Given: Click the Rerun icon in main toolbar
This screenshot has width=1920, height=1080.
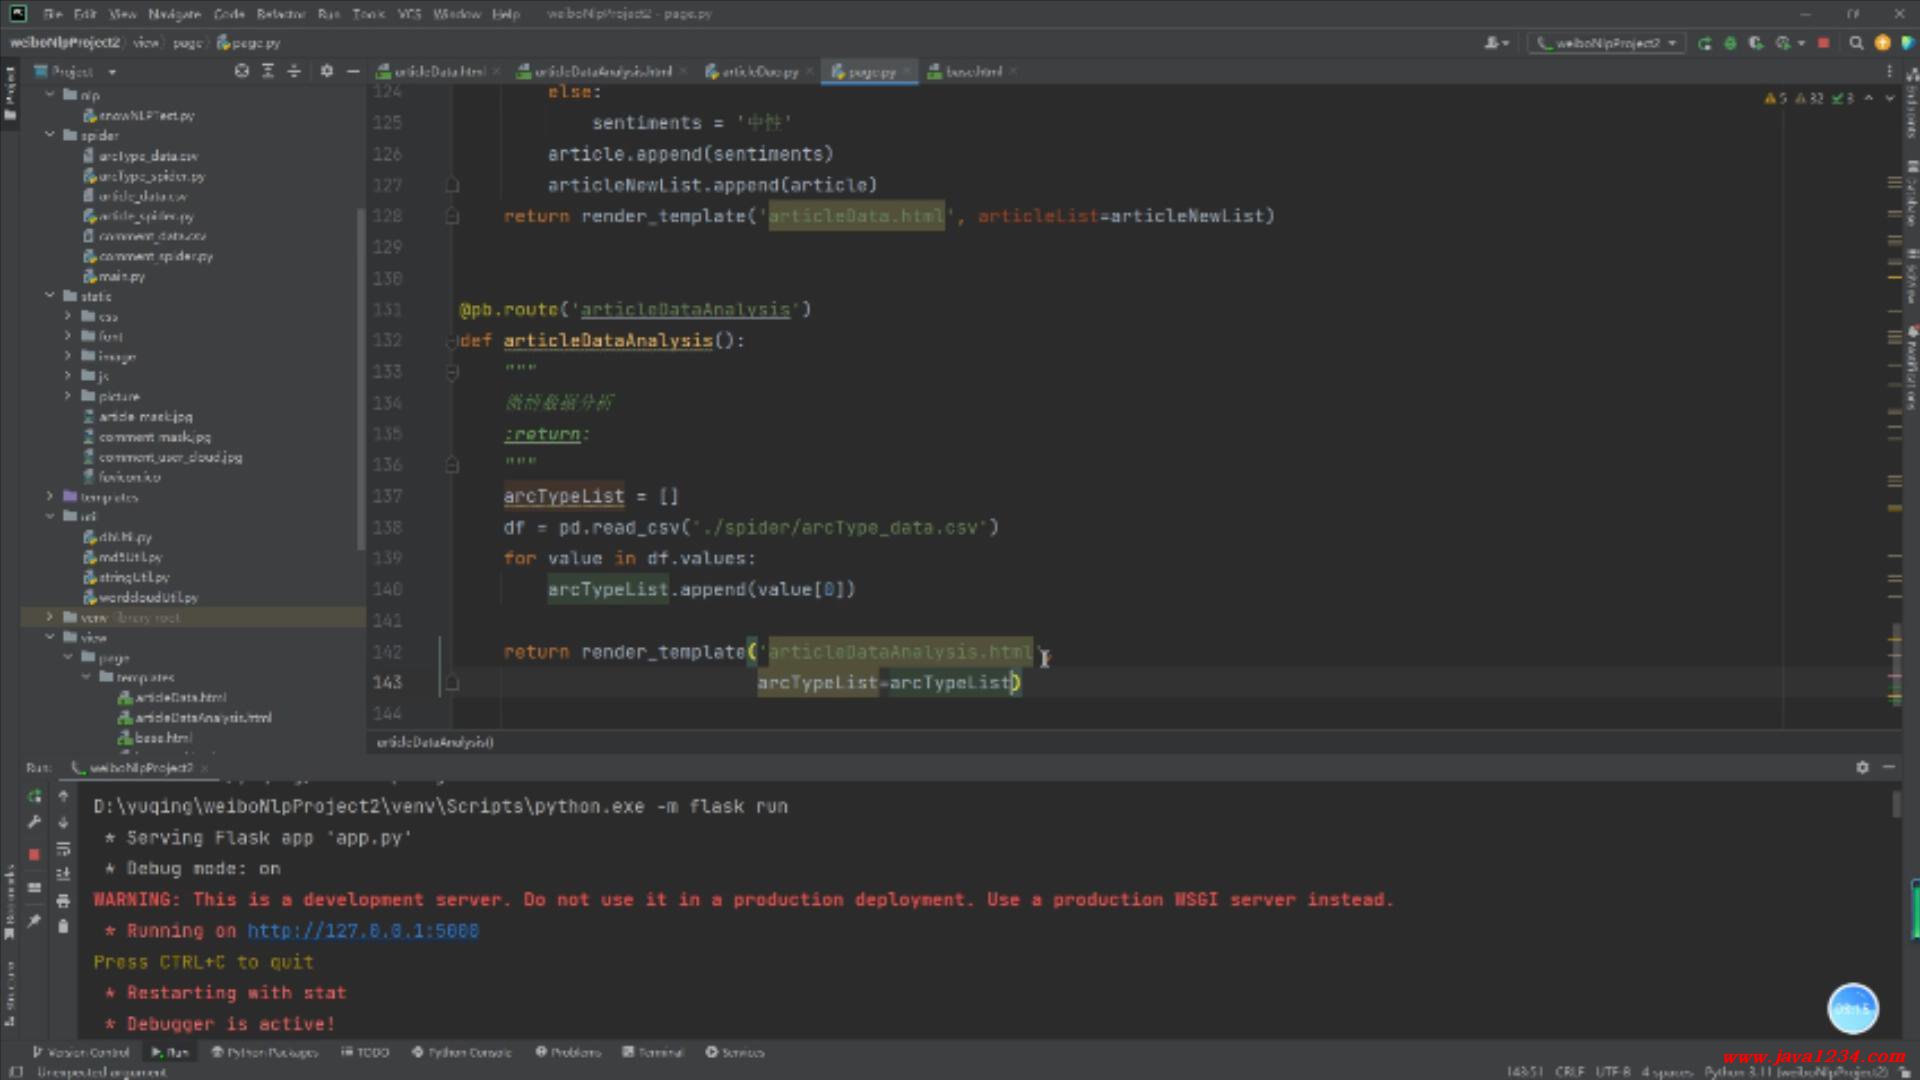Looking at the screenshot, I should (1704, 43).
